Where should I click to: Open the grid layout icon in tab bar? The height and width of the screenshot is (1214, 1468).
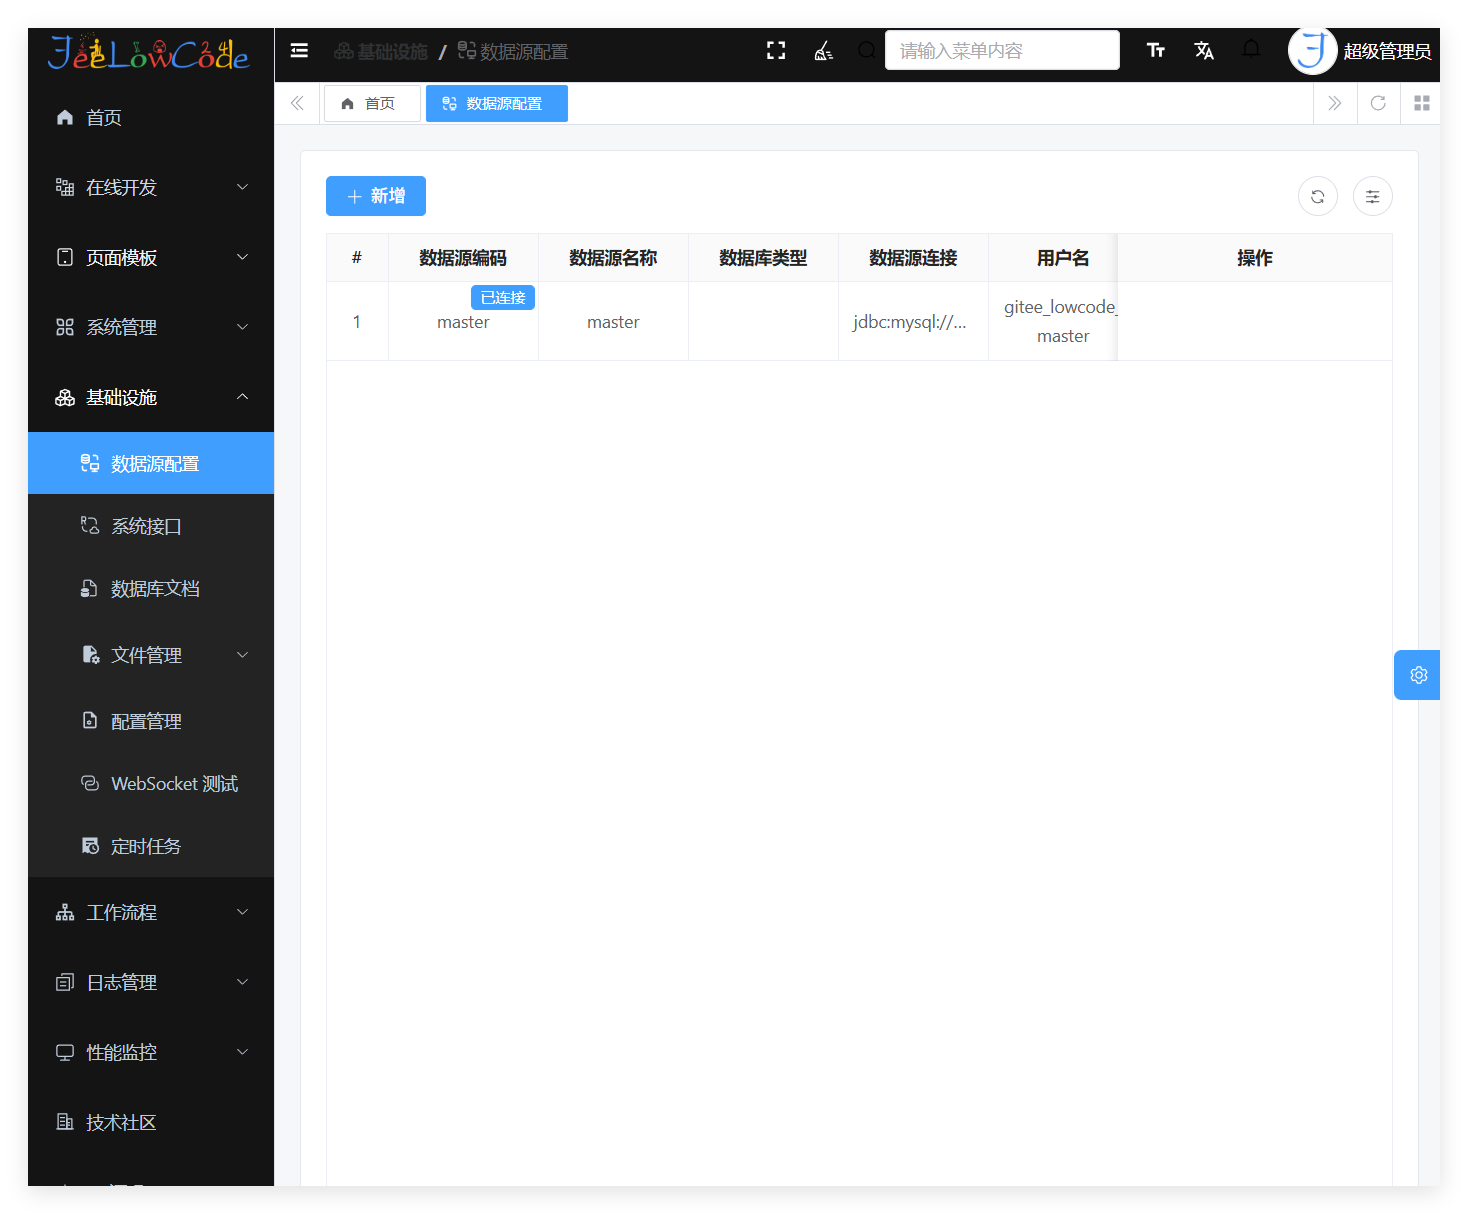coord(1421,103)
